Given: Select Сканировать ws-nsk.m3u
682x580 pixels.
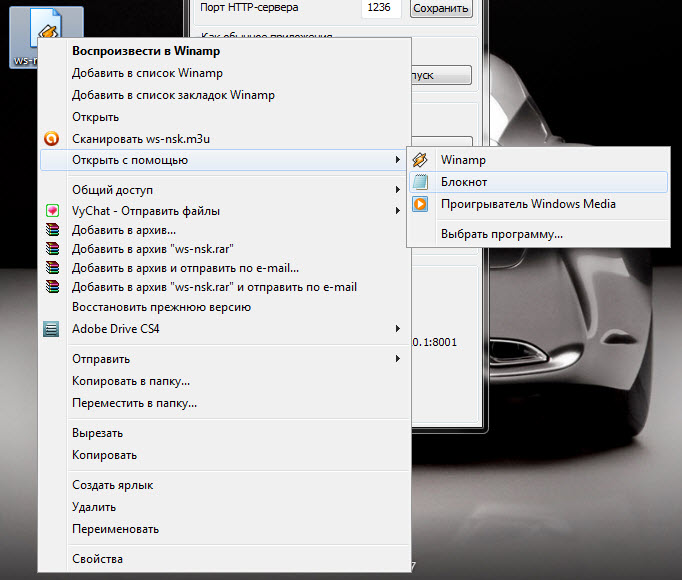Looking at the screenshot, I should point(225,139).
